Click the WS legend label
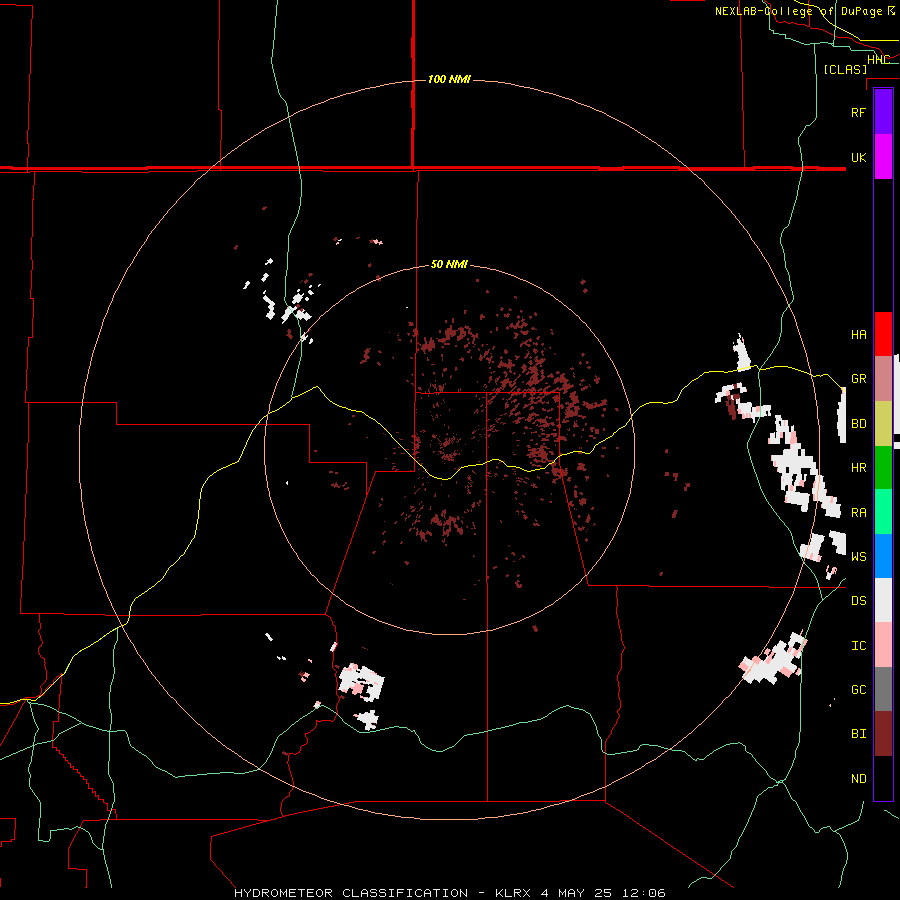Image resolution: width=900 pixels, height=900 pixels. (x=858, y=556)
